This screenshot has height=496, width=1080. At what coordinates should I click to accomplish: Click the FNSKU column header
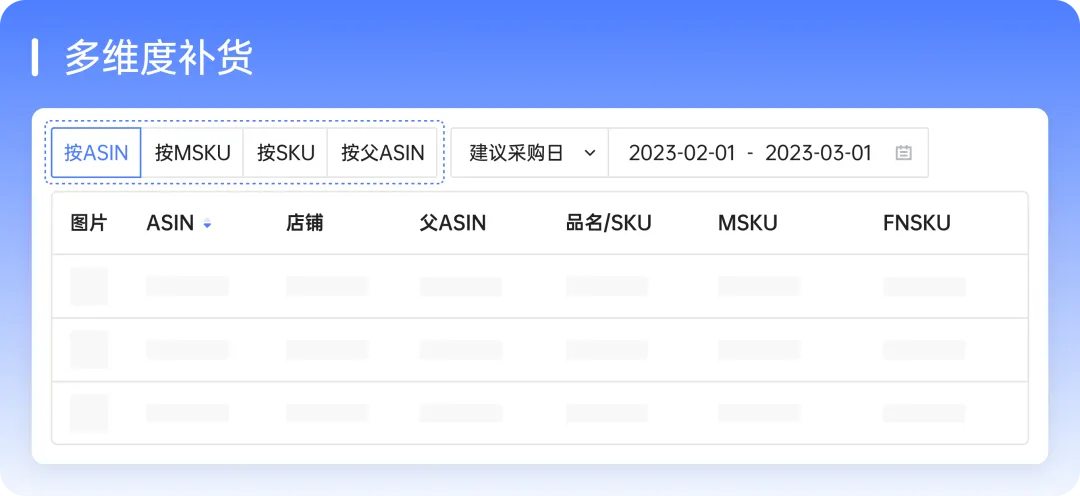click(x=917, y=223)
